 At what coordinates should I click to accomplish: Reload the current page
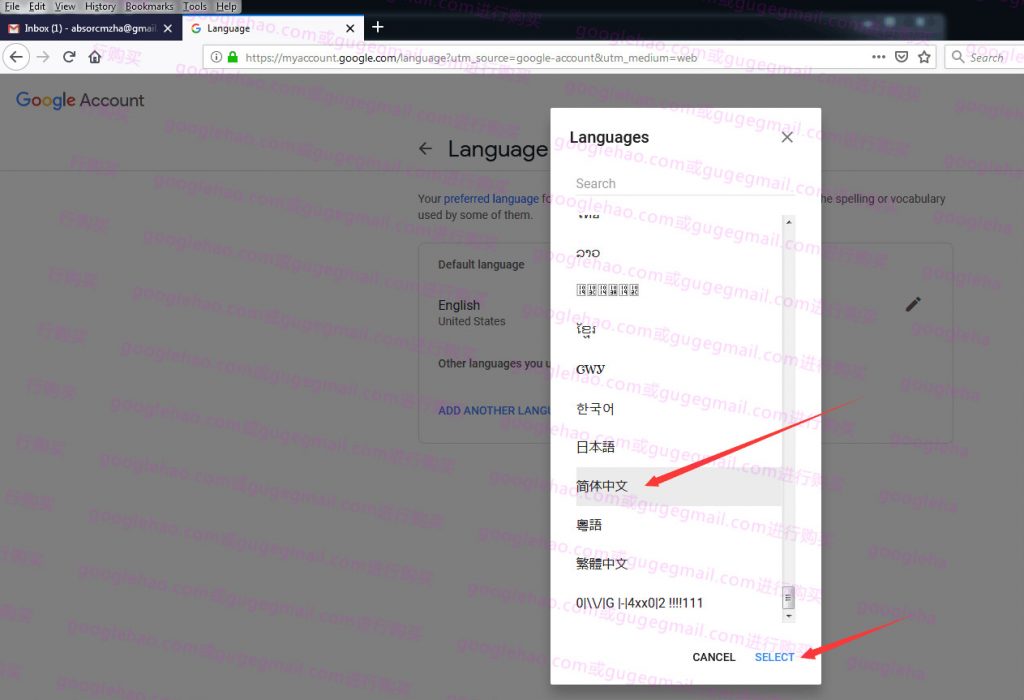click(69, 57)
